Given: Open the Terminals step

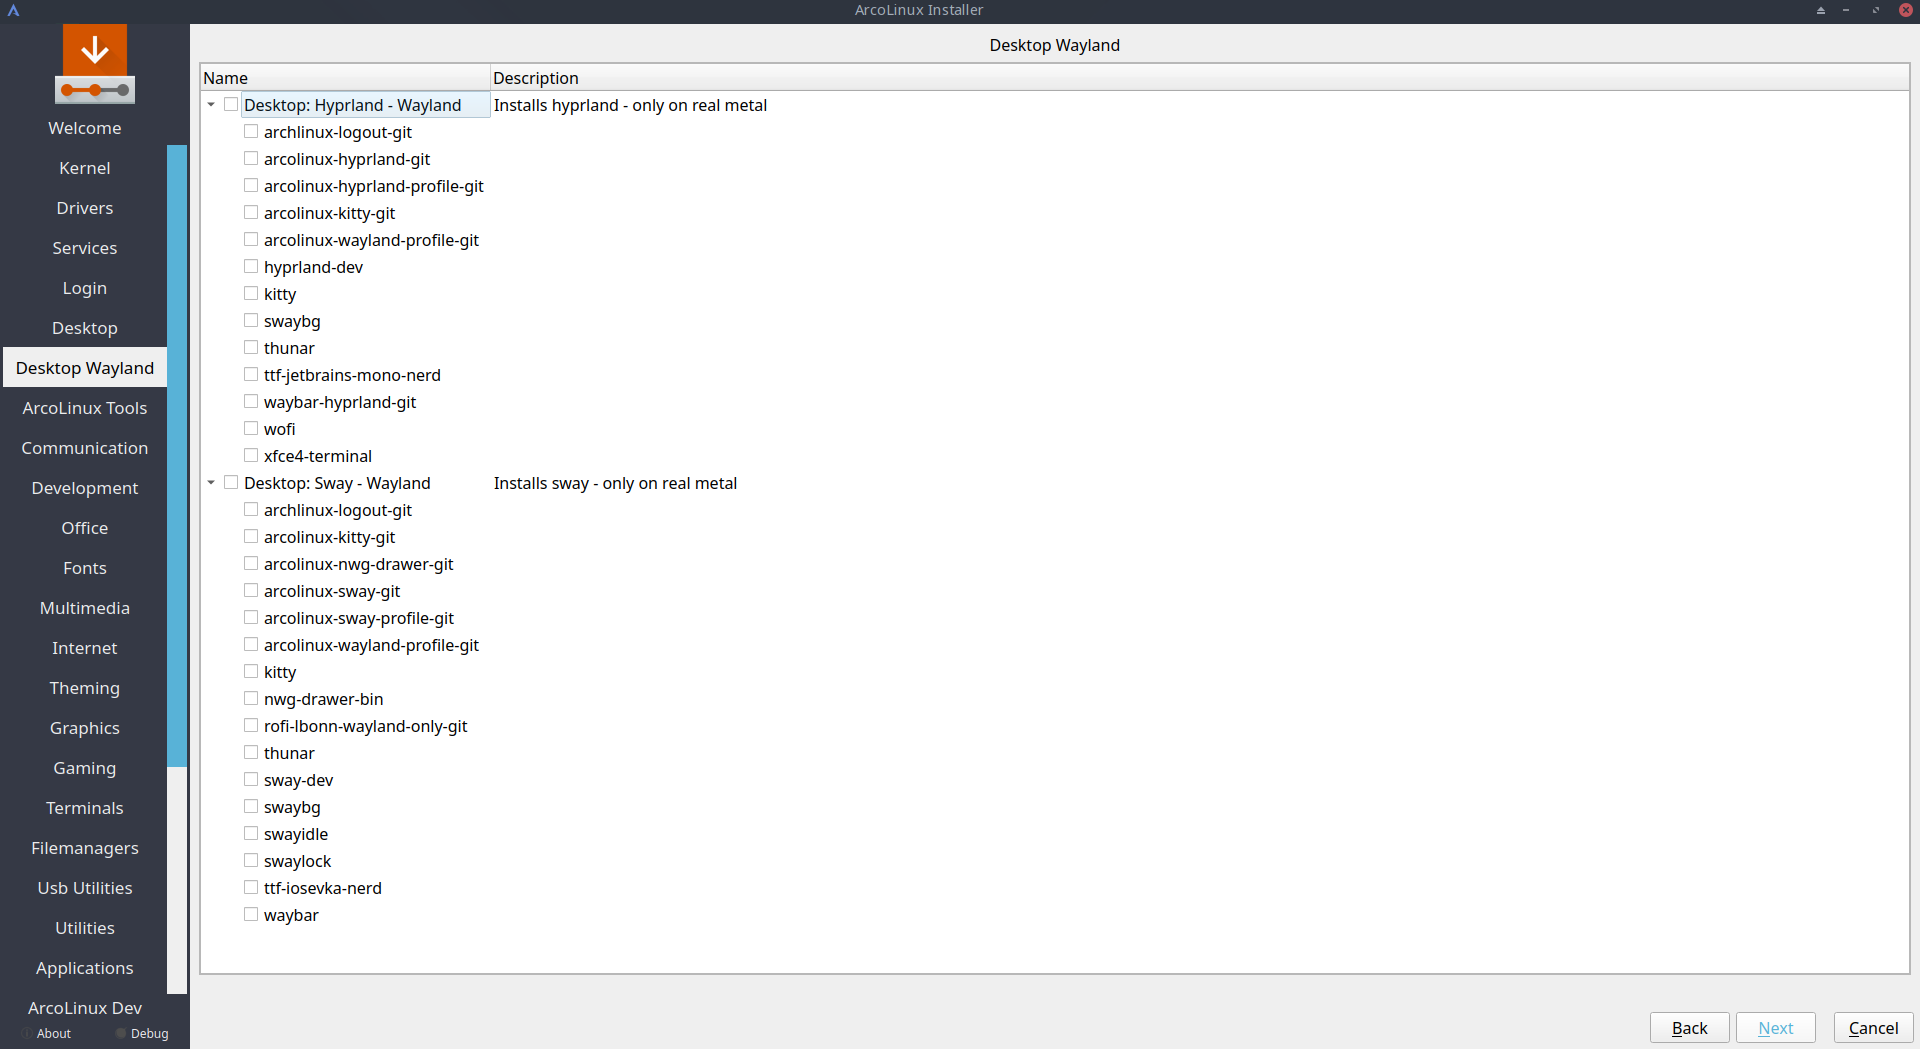Looking at the screenshot, I should (85, 808).
